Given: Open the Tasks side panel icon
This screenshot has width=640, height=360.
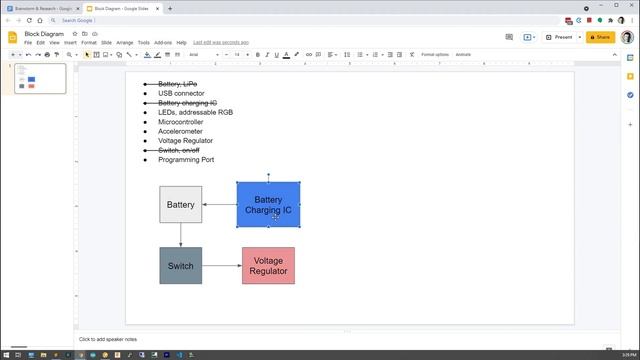Looking at the screenshot, I should click(630, 95).
